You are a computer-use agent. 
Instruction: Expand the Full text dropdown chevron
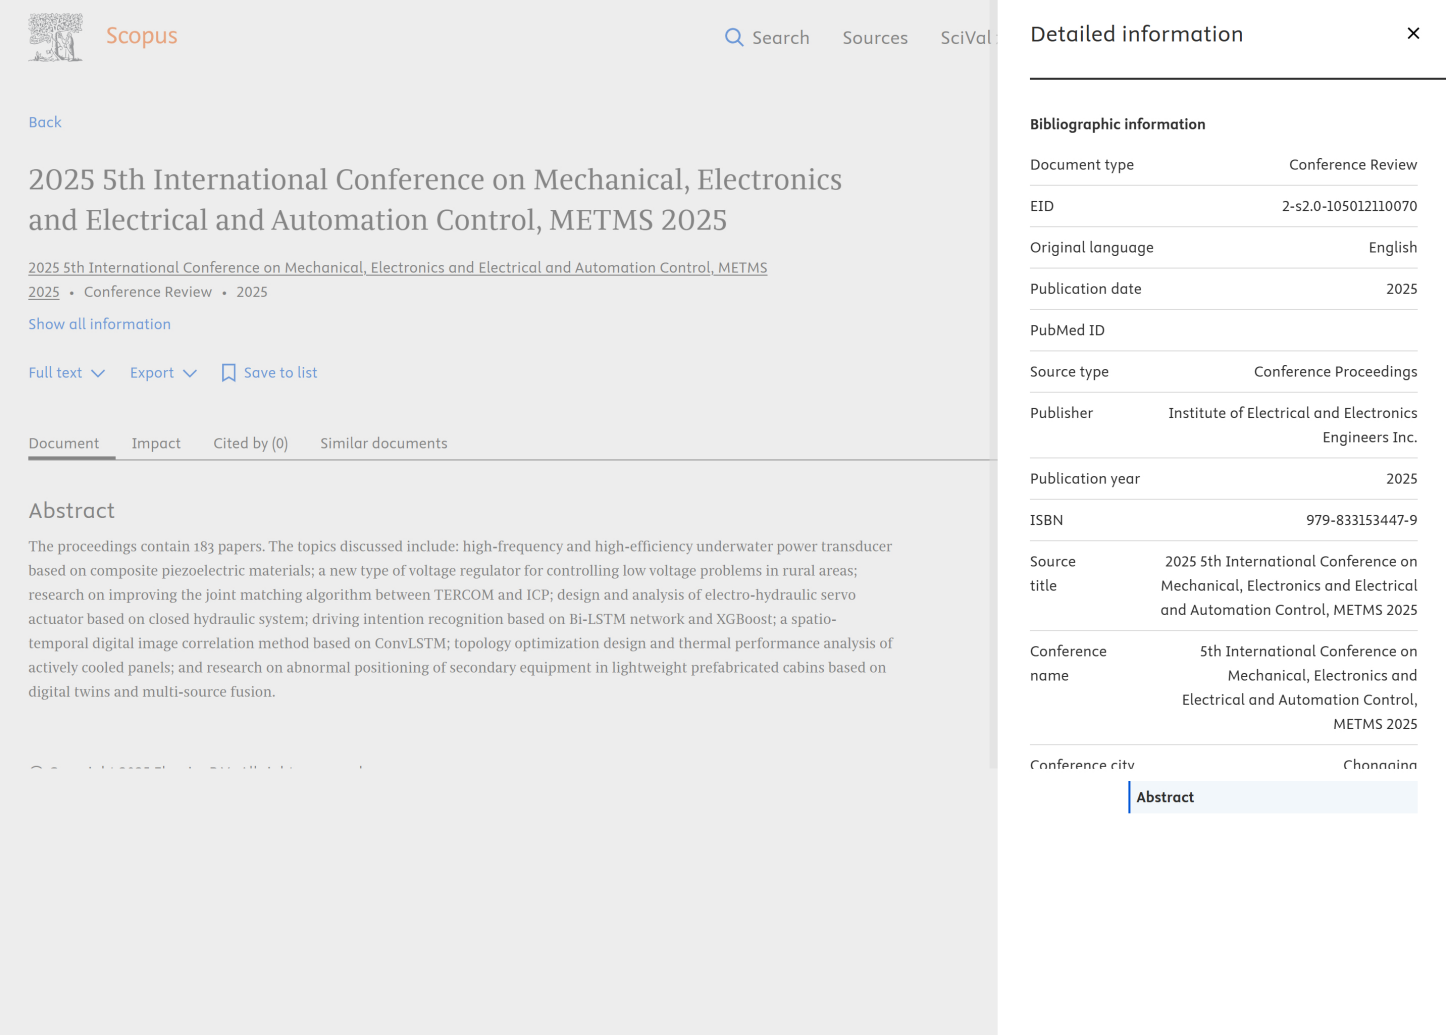coord(98,373)
